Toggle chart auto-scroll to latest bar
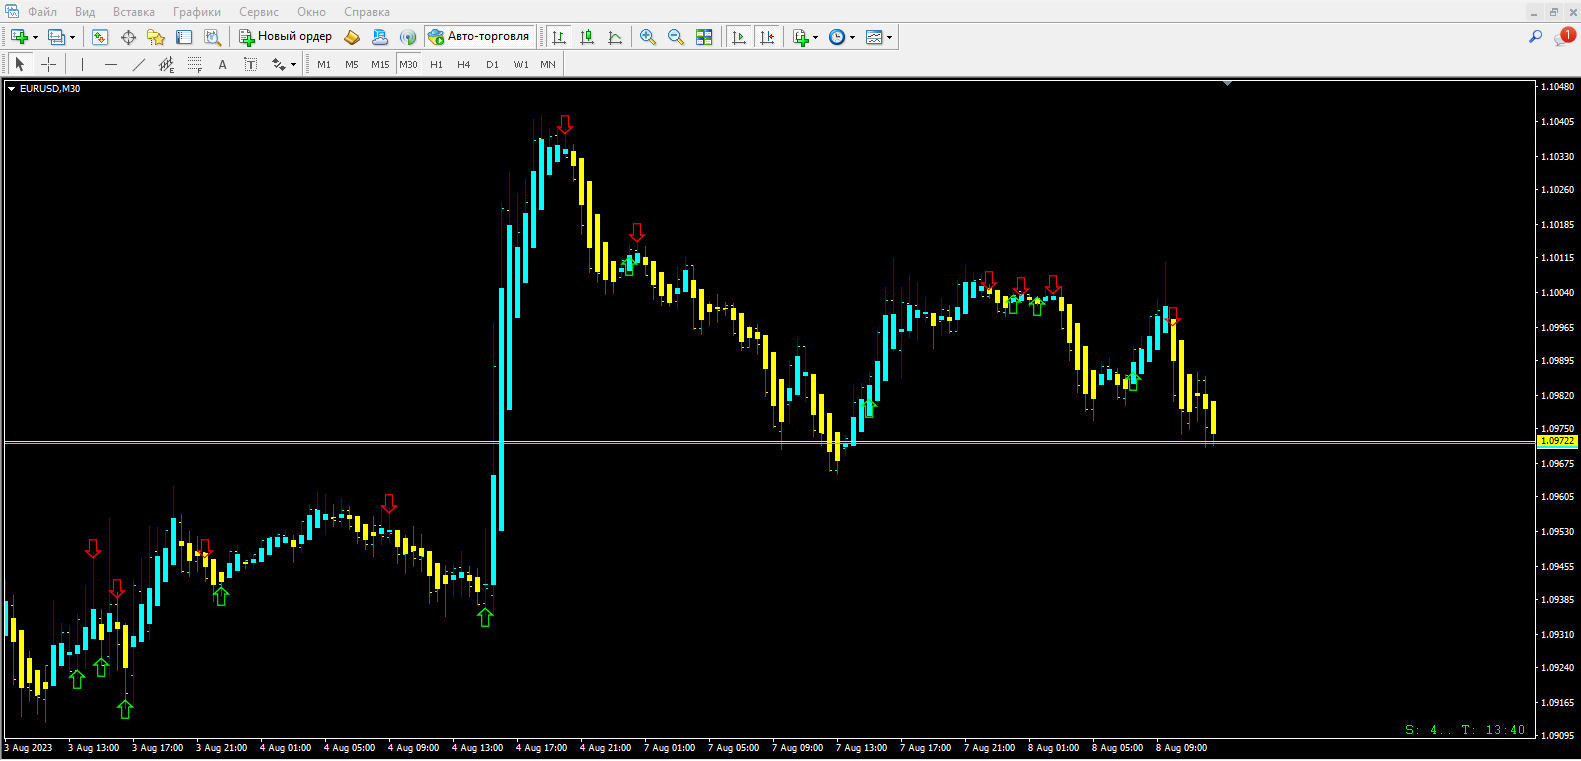Viewport: 1581px width, 761px height. (x=739, y=37)
